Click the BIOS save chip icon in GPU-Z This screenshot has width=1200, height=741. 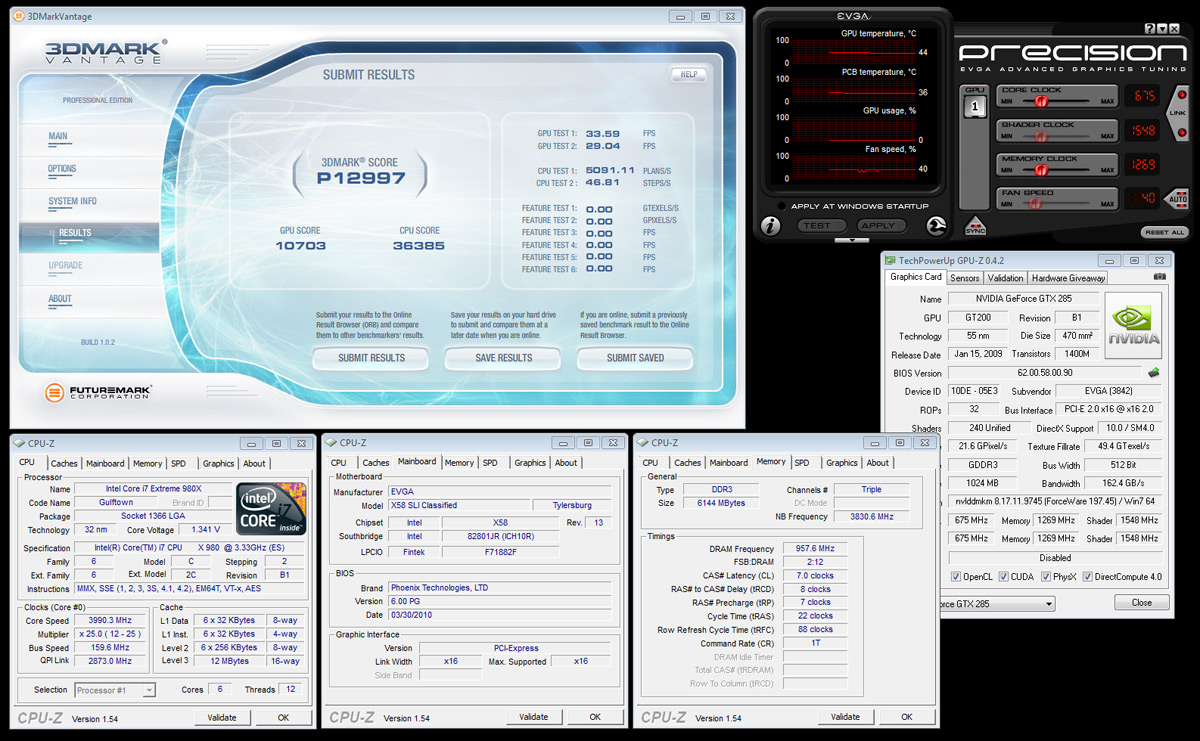click(1154, 373)
